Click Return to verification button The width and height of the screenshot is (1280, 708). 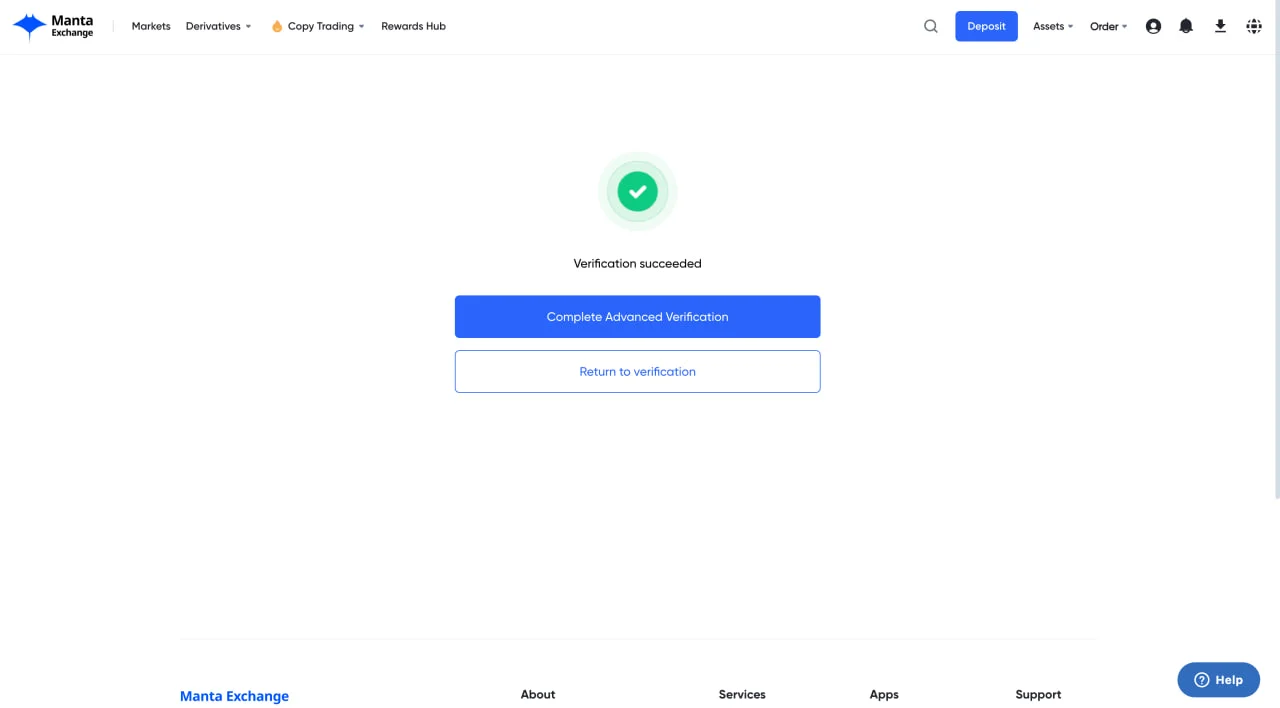pos(637,371)
